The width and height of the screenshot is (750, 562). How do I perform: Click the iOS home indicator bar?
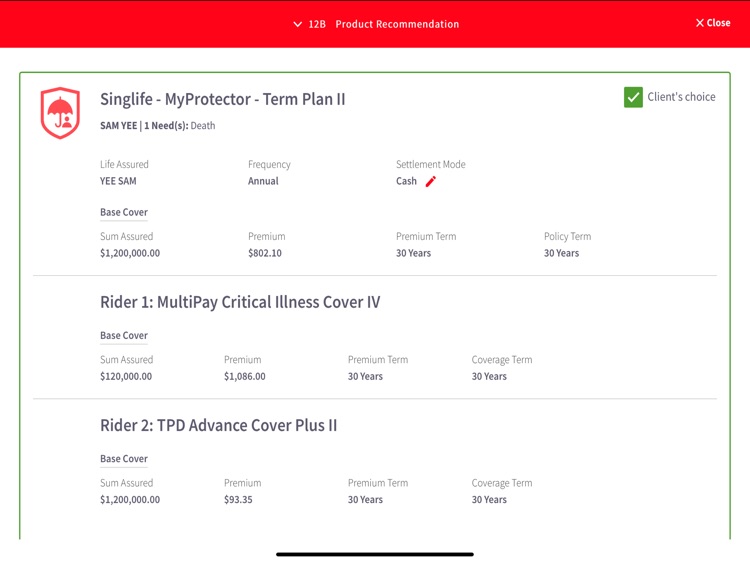click(x=375, y=554)
